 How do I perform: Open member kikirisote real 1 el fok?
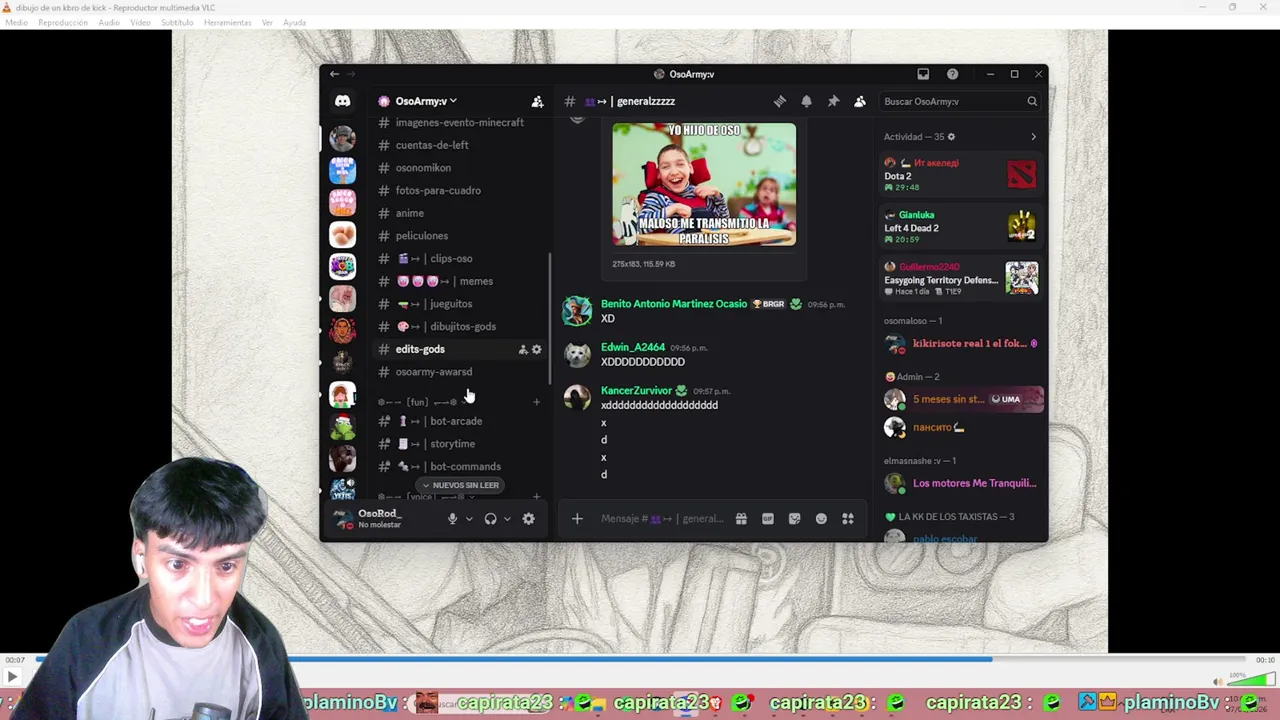962,344
